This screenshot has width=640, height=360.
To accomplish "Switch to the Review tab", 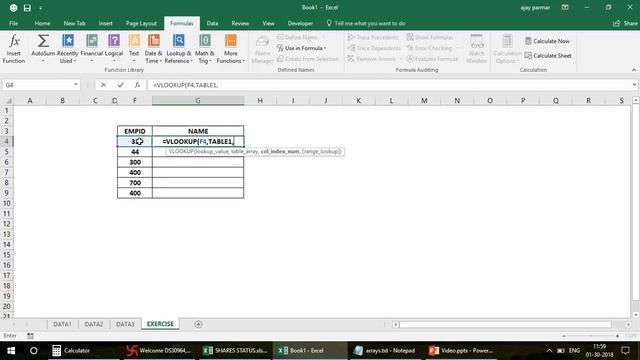I will [x=240, y=23].
